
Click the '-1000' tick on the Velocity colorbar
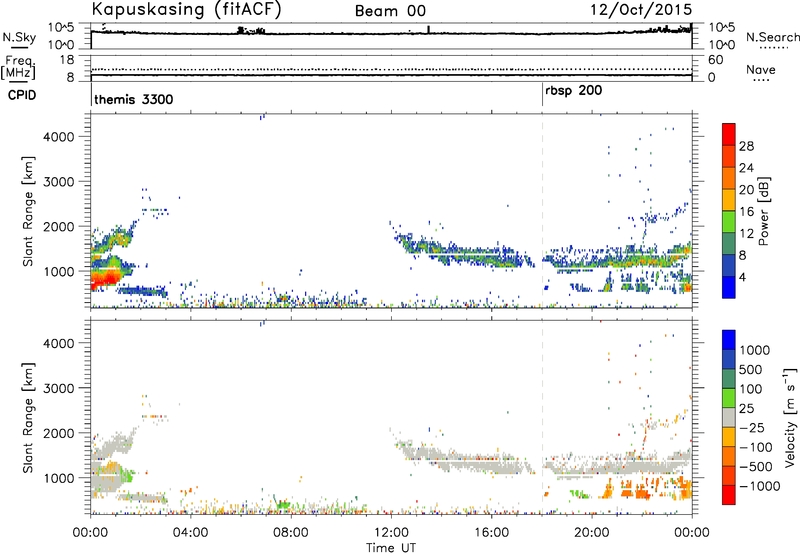(x=759, y=486)
